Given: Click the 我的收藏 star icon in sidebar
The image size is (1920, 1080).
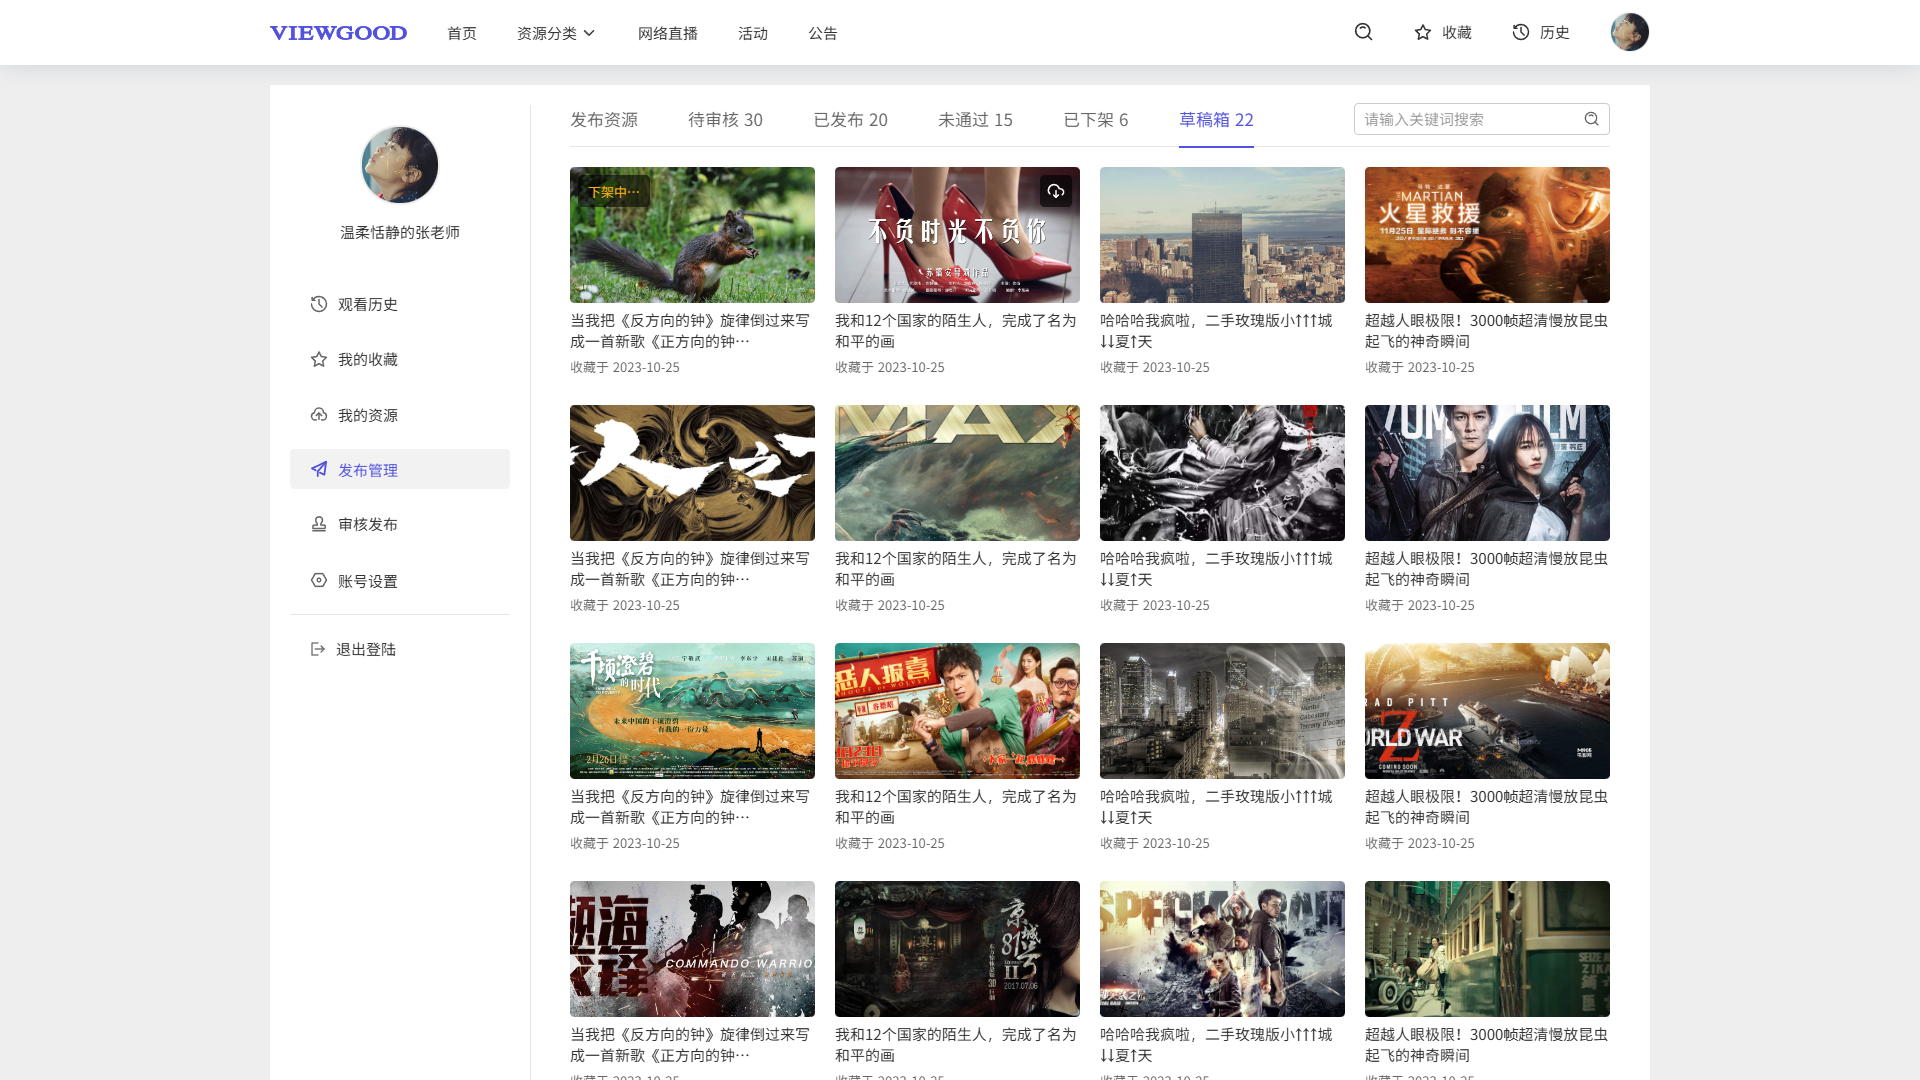Looking at the screenshot, I should (x=318, y=359).
